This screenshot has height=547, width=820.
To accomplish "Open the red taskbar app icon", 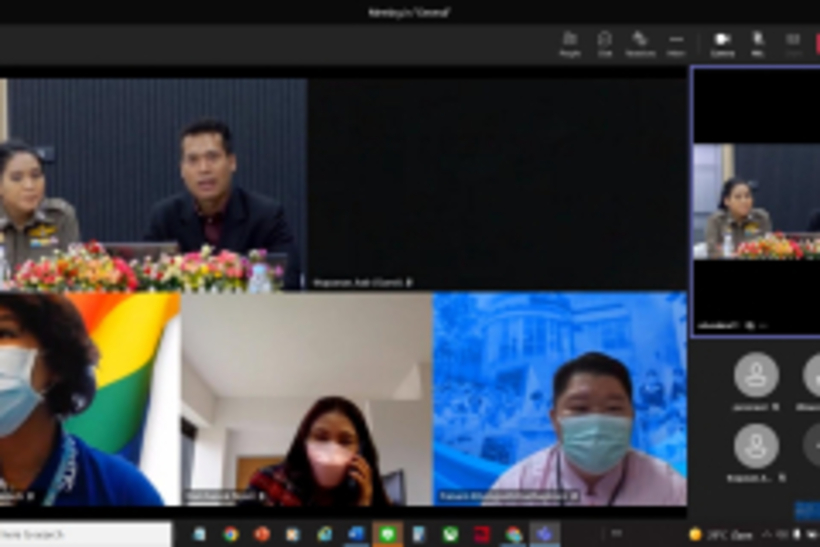I will coord(482,534).
